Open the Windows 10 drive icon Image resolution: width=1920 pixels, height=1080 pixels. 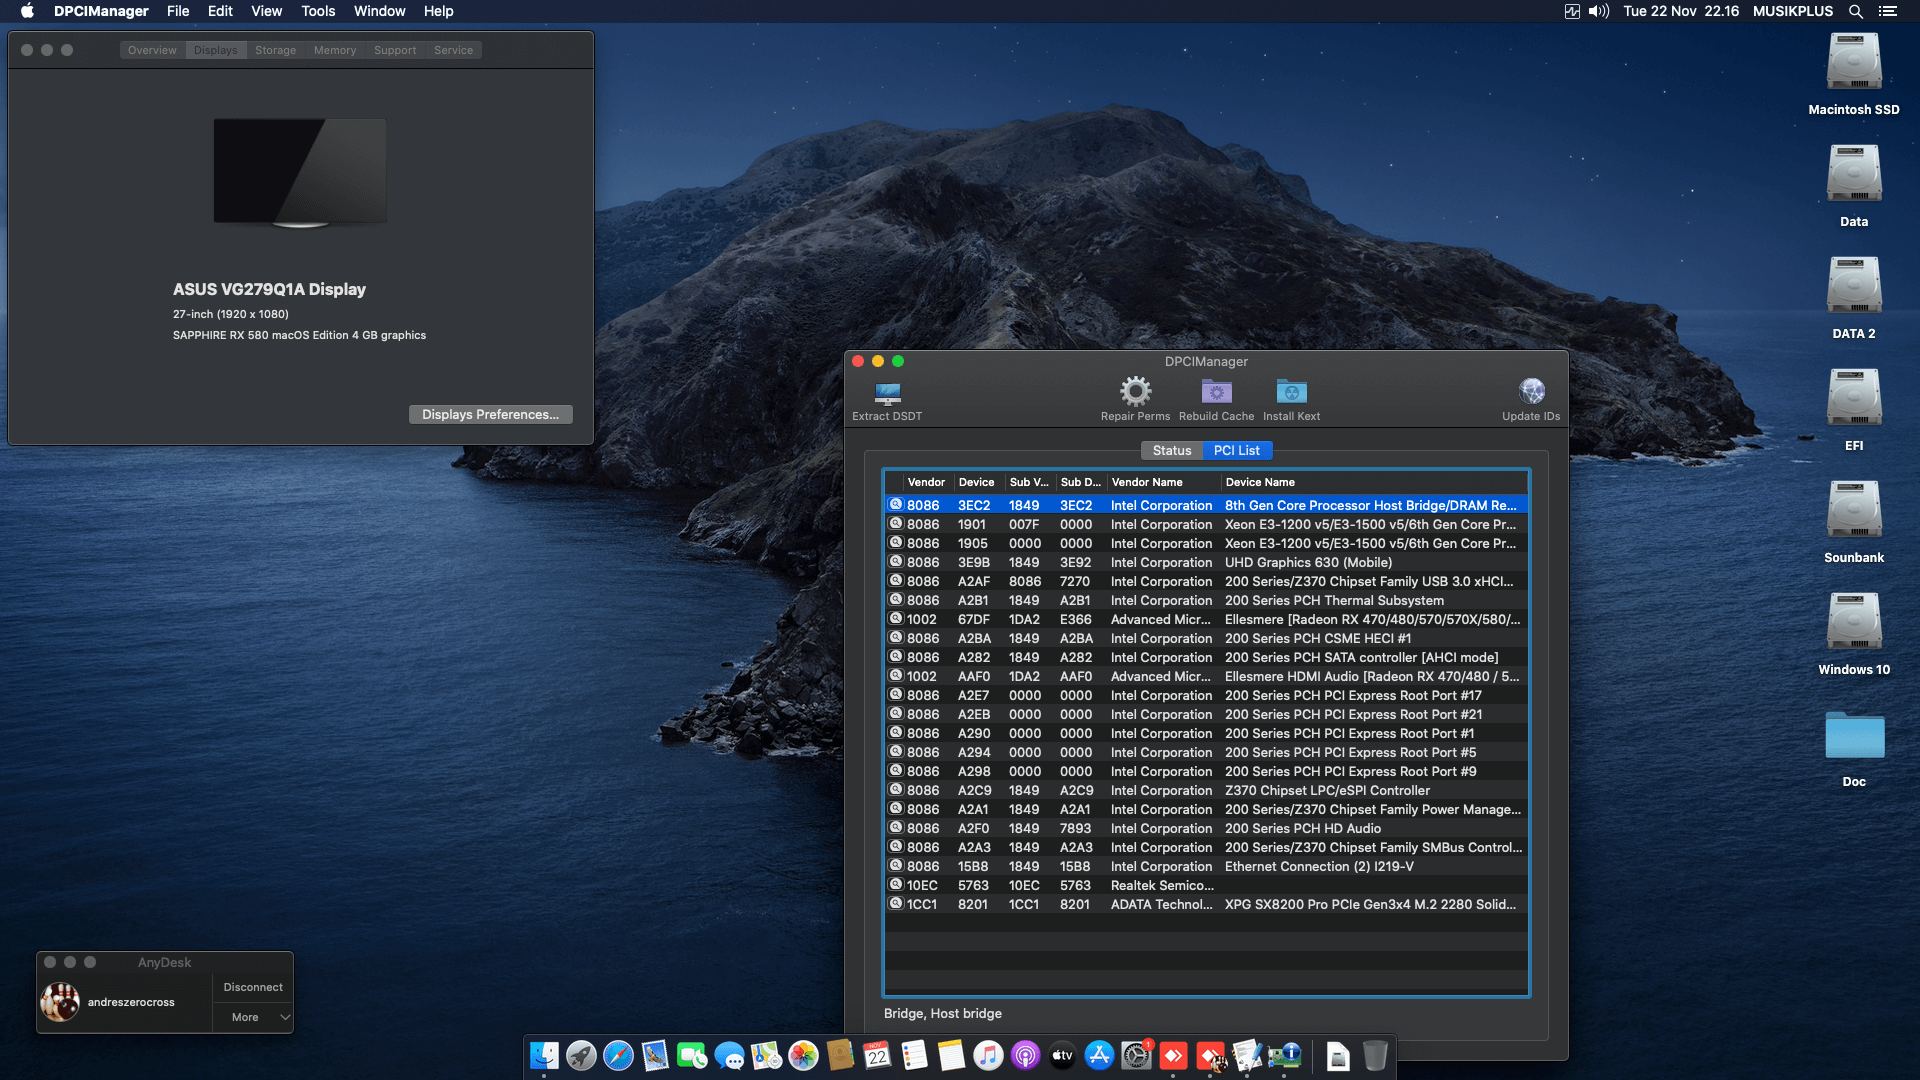click(1853, 623)
